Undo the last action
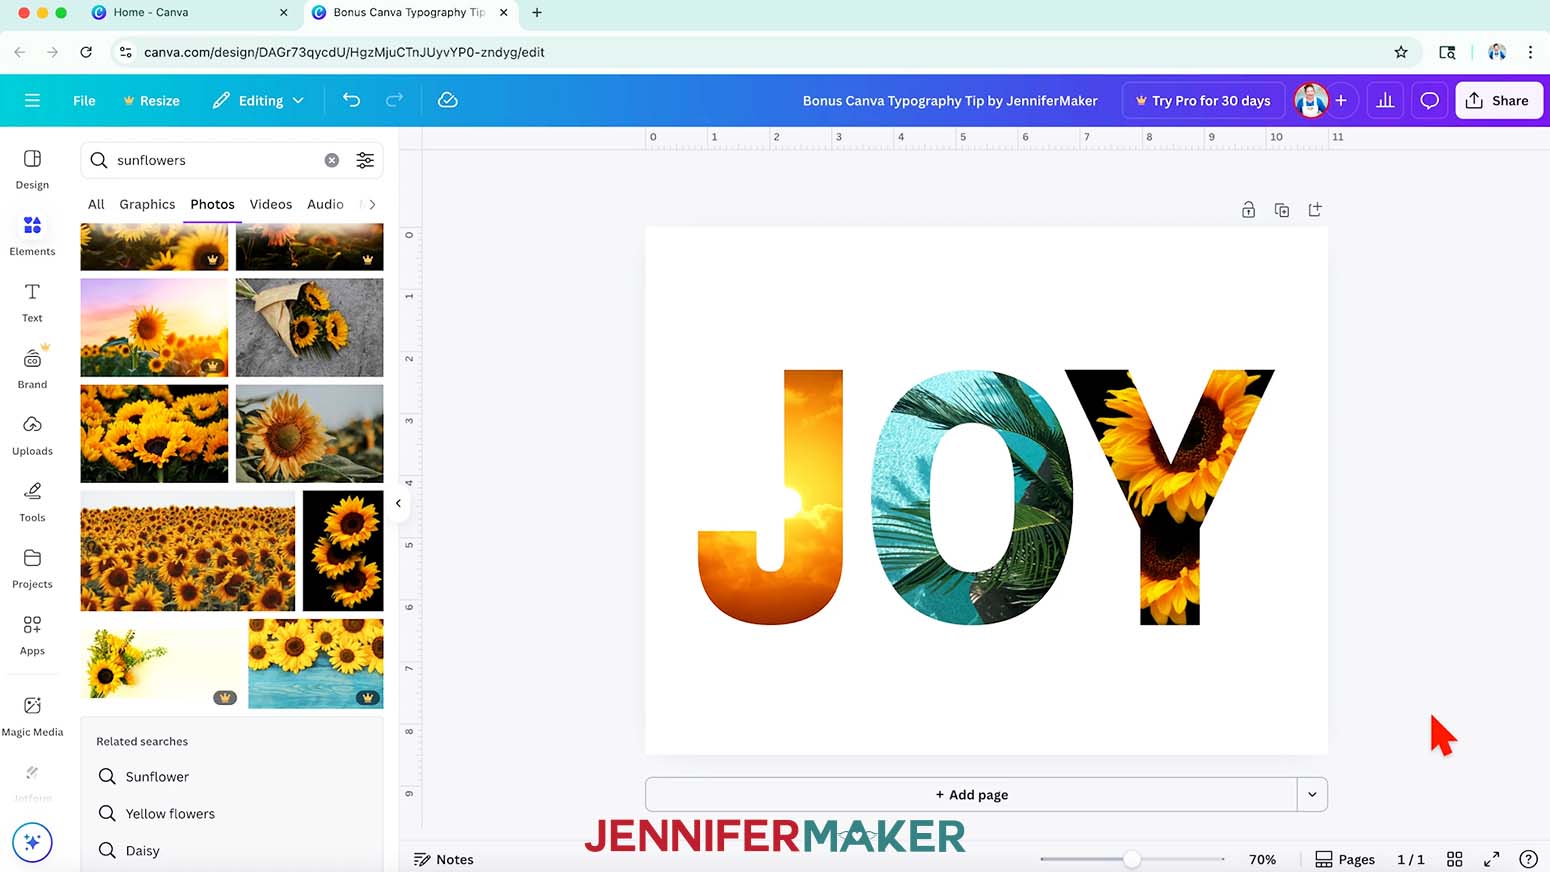This screenshot has height=872, width=1550. [x=351, y=100]
